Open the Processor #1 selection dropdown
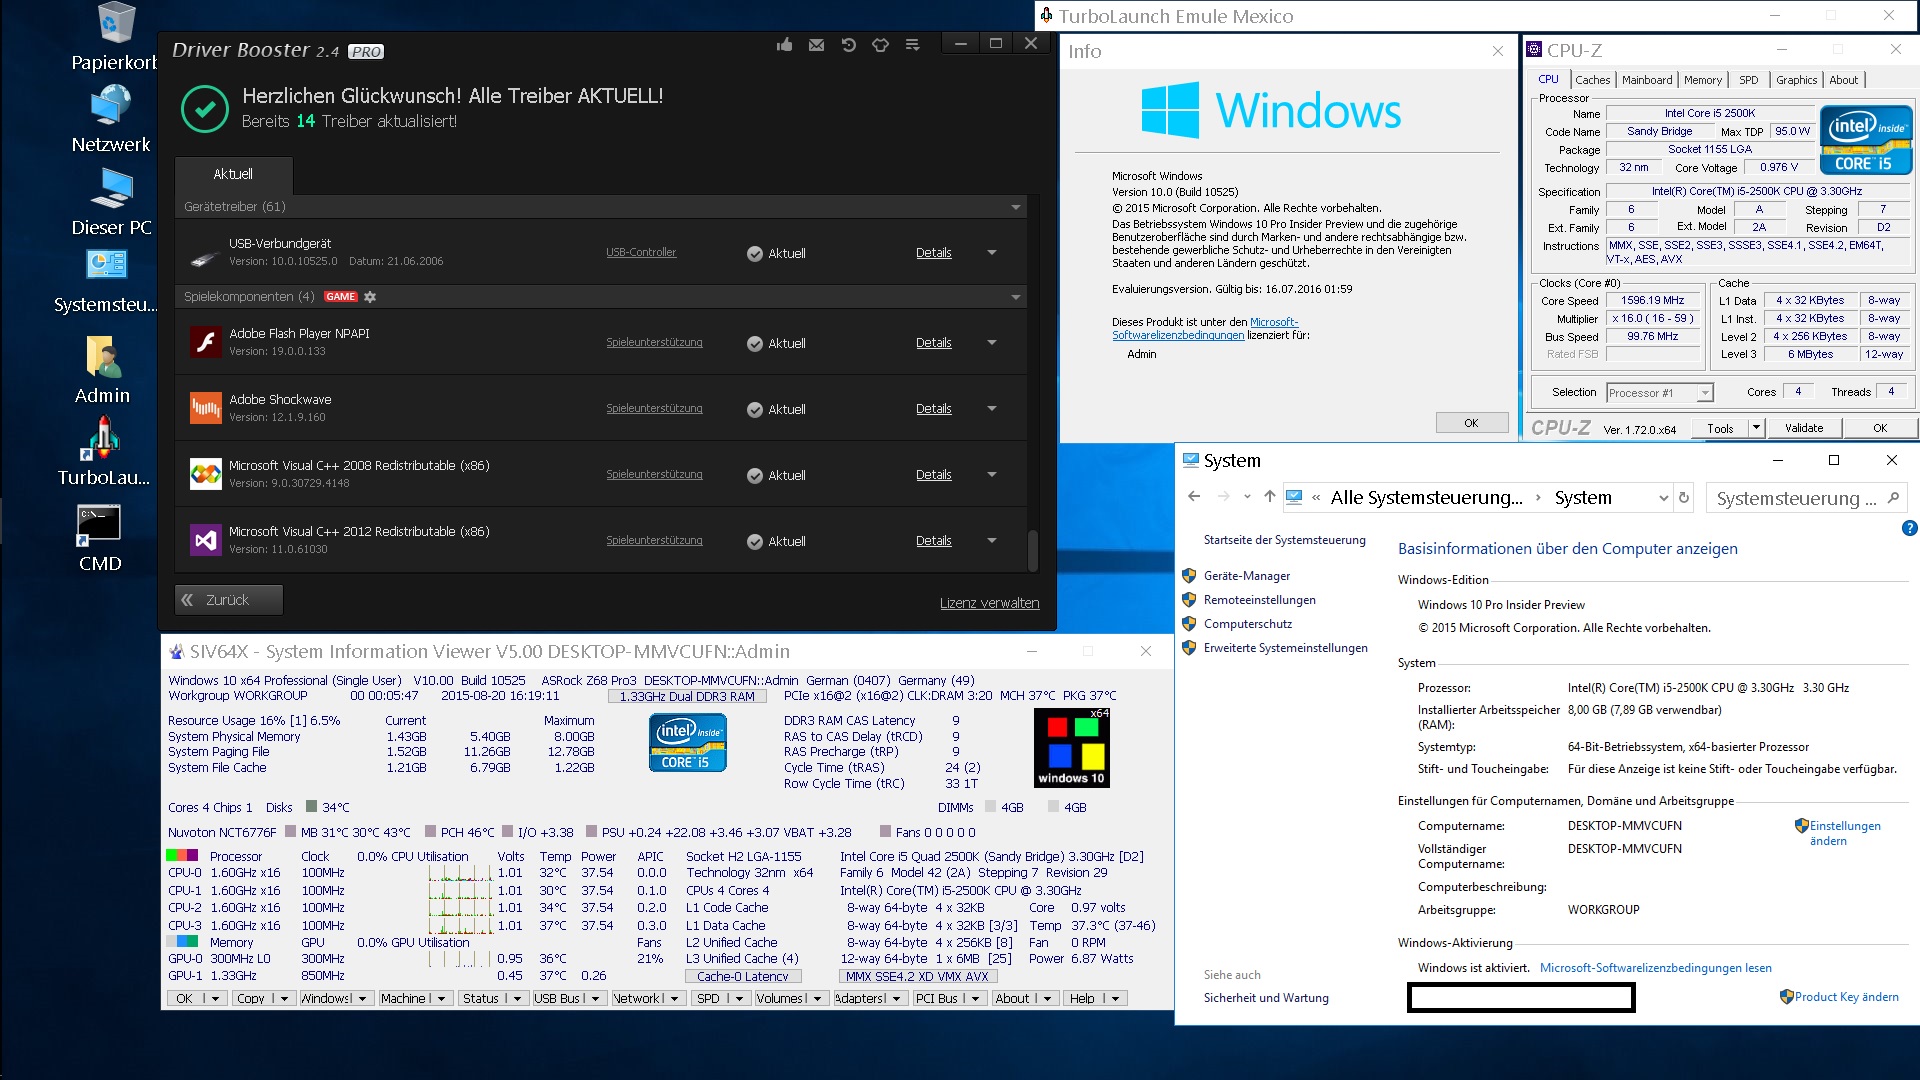Screen dimensions: 1920x1080 (x=1704, y=393)
